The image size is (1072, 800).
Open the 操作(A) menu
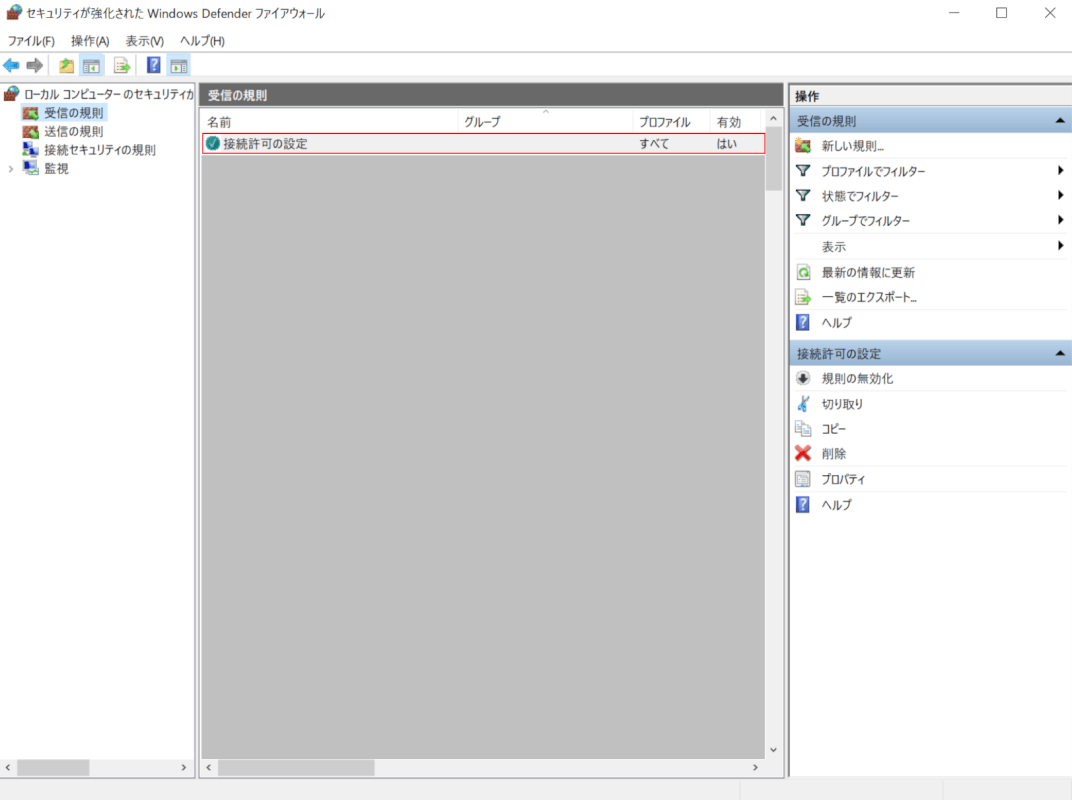pyautogui.click(x=90, y=41)
